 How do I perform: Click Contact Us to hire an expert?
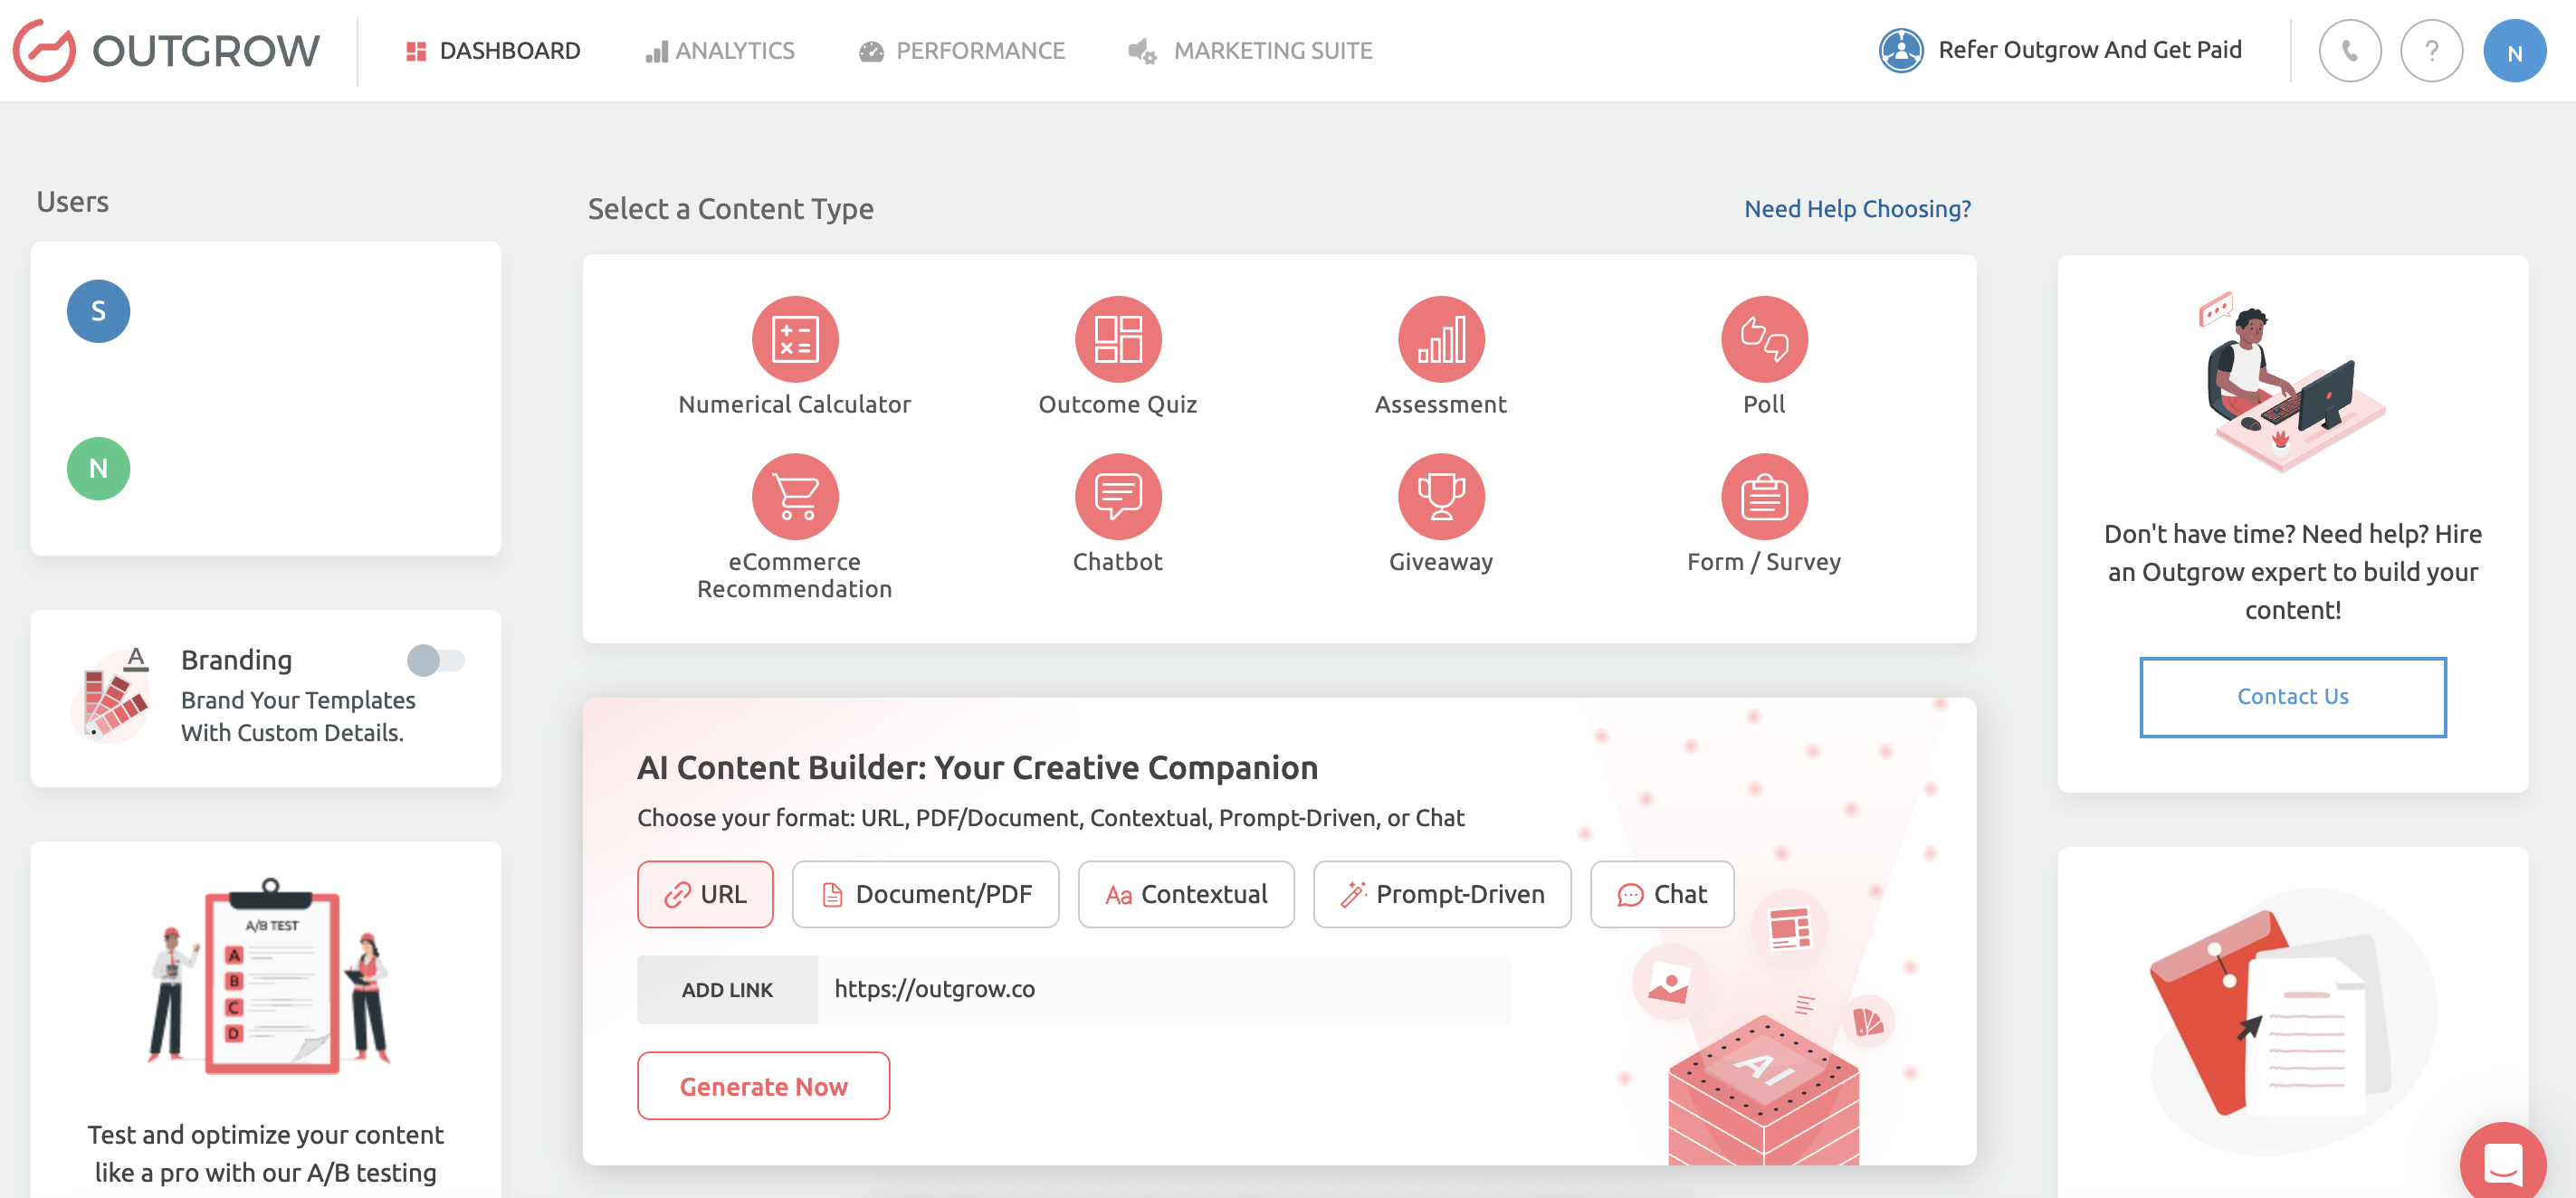(2292, 697)
